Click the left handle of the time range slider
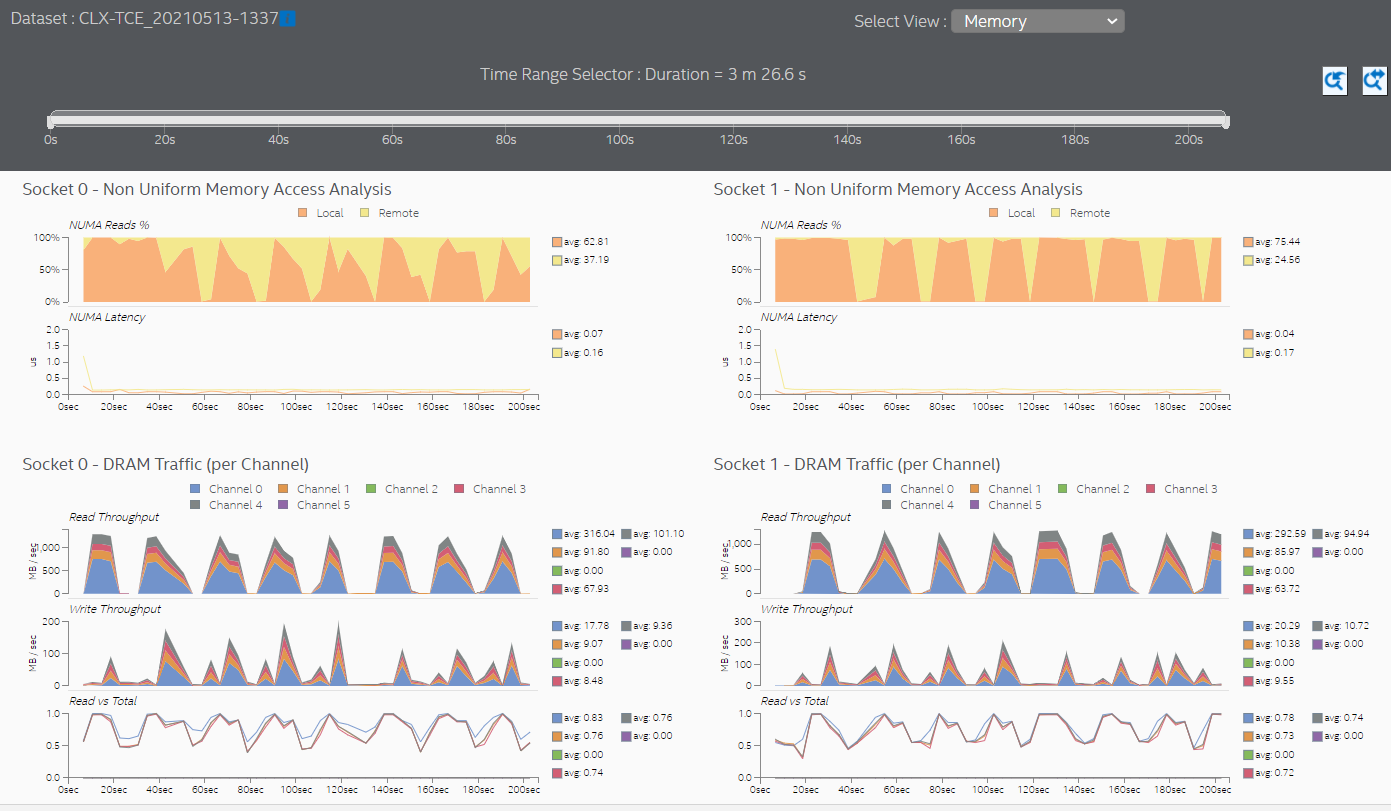The width and height of the screenshot is (1391, 811). 50,122
